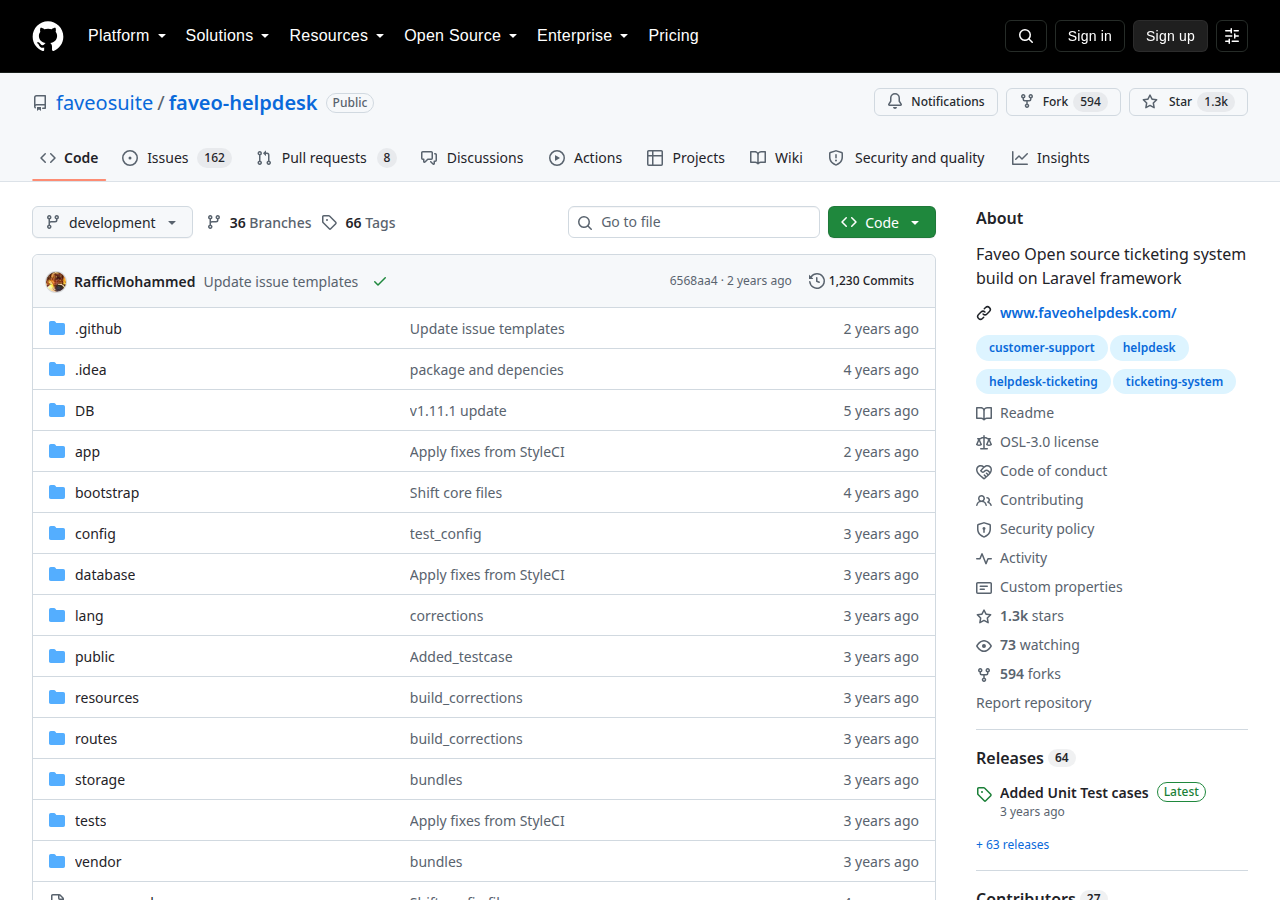The width and height of the screenshot is (1280, 900).
Task: Open the green Code dropdown
Action: click(x=882, y=222)
